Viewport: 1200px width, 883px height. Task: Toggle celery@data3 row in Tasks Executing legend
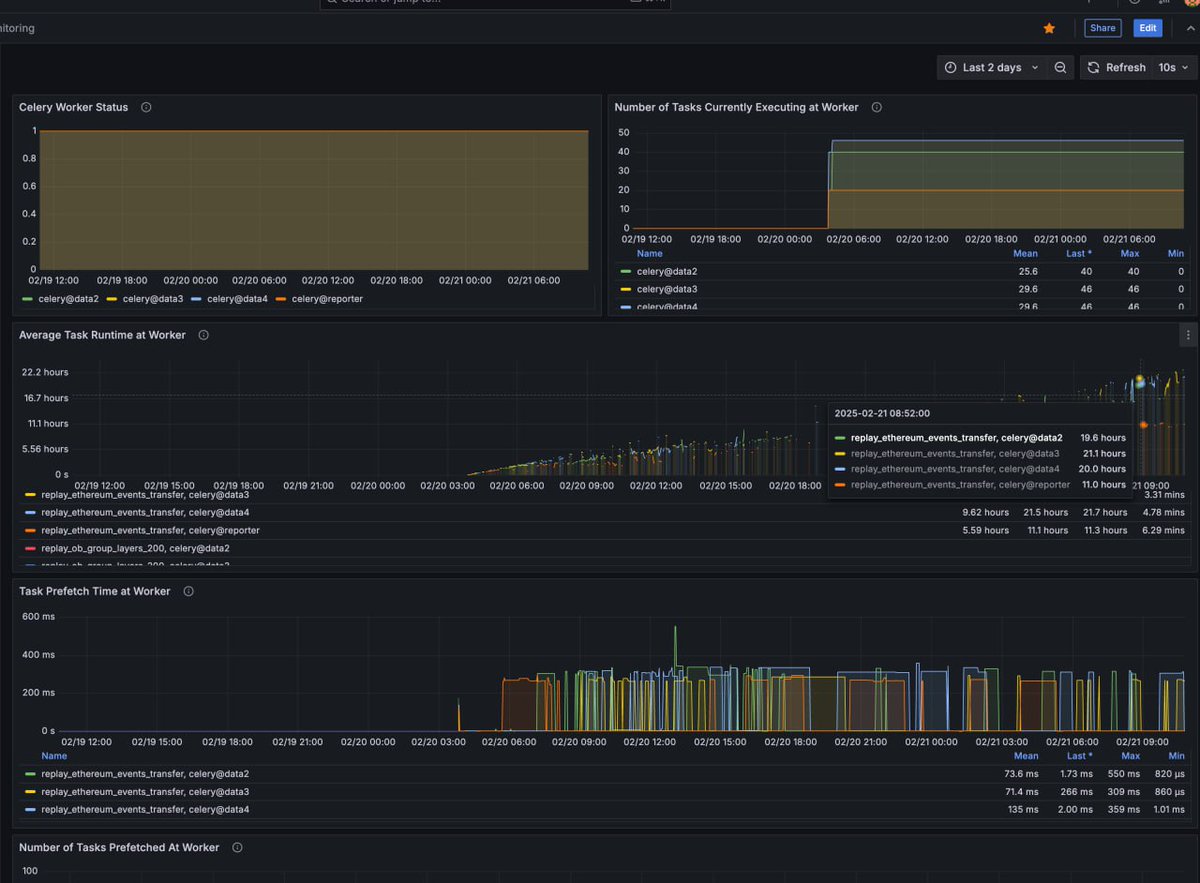pyautogui.click(x=667, y=289)
